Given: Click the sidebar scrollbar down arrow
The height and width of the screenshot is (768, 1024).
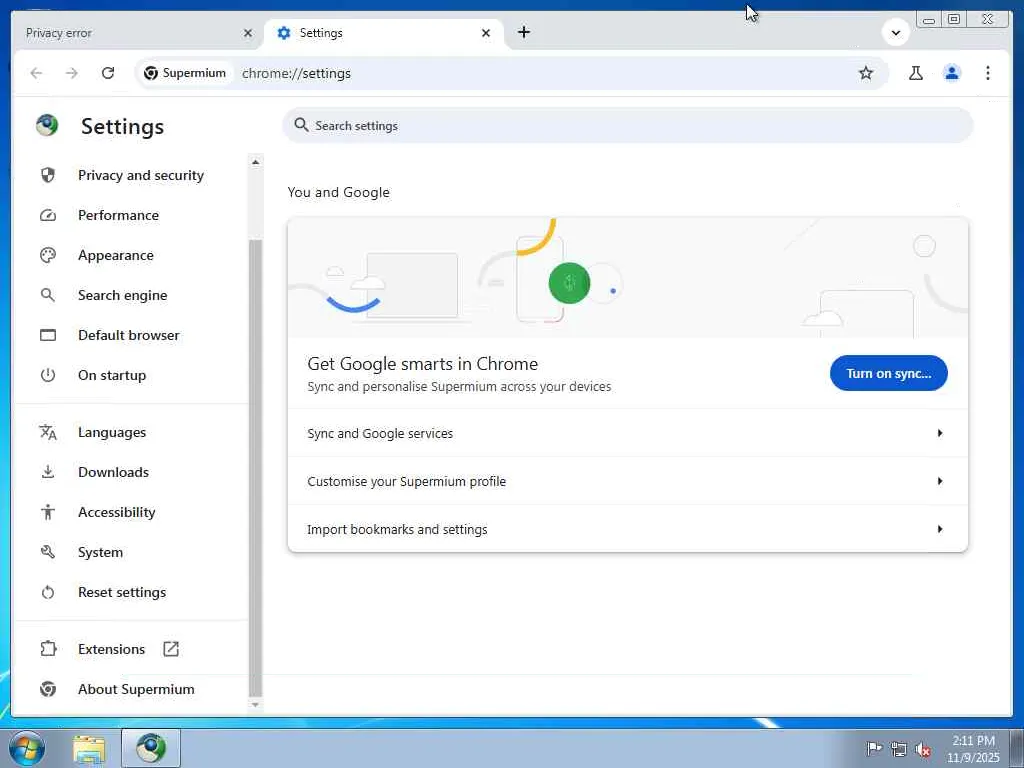Looking at the screenshot, I should [x=255, y=705].
